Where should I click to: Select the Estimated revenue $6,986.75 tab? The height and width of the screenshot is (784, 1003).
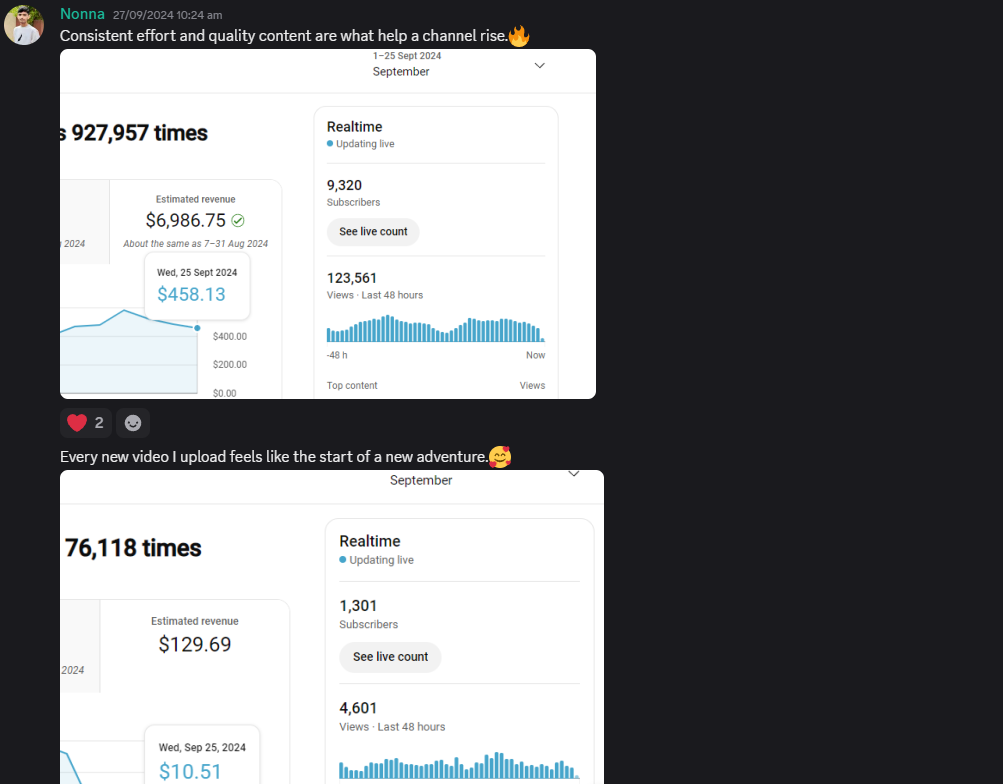click(195, 221)
